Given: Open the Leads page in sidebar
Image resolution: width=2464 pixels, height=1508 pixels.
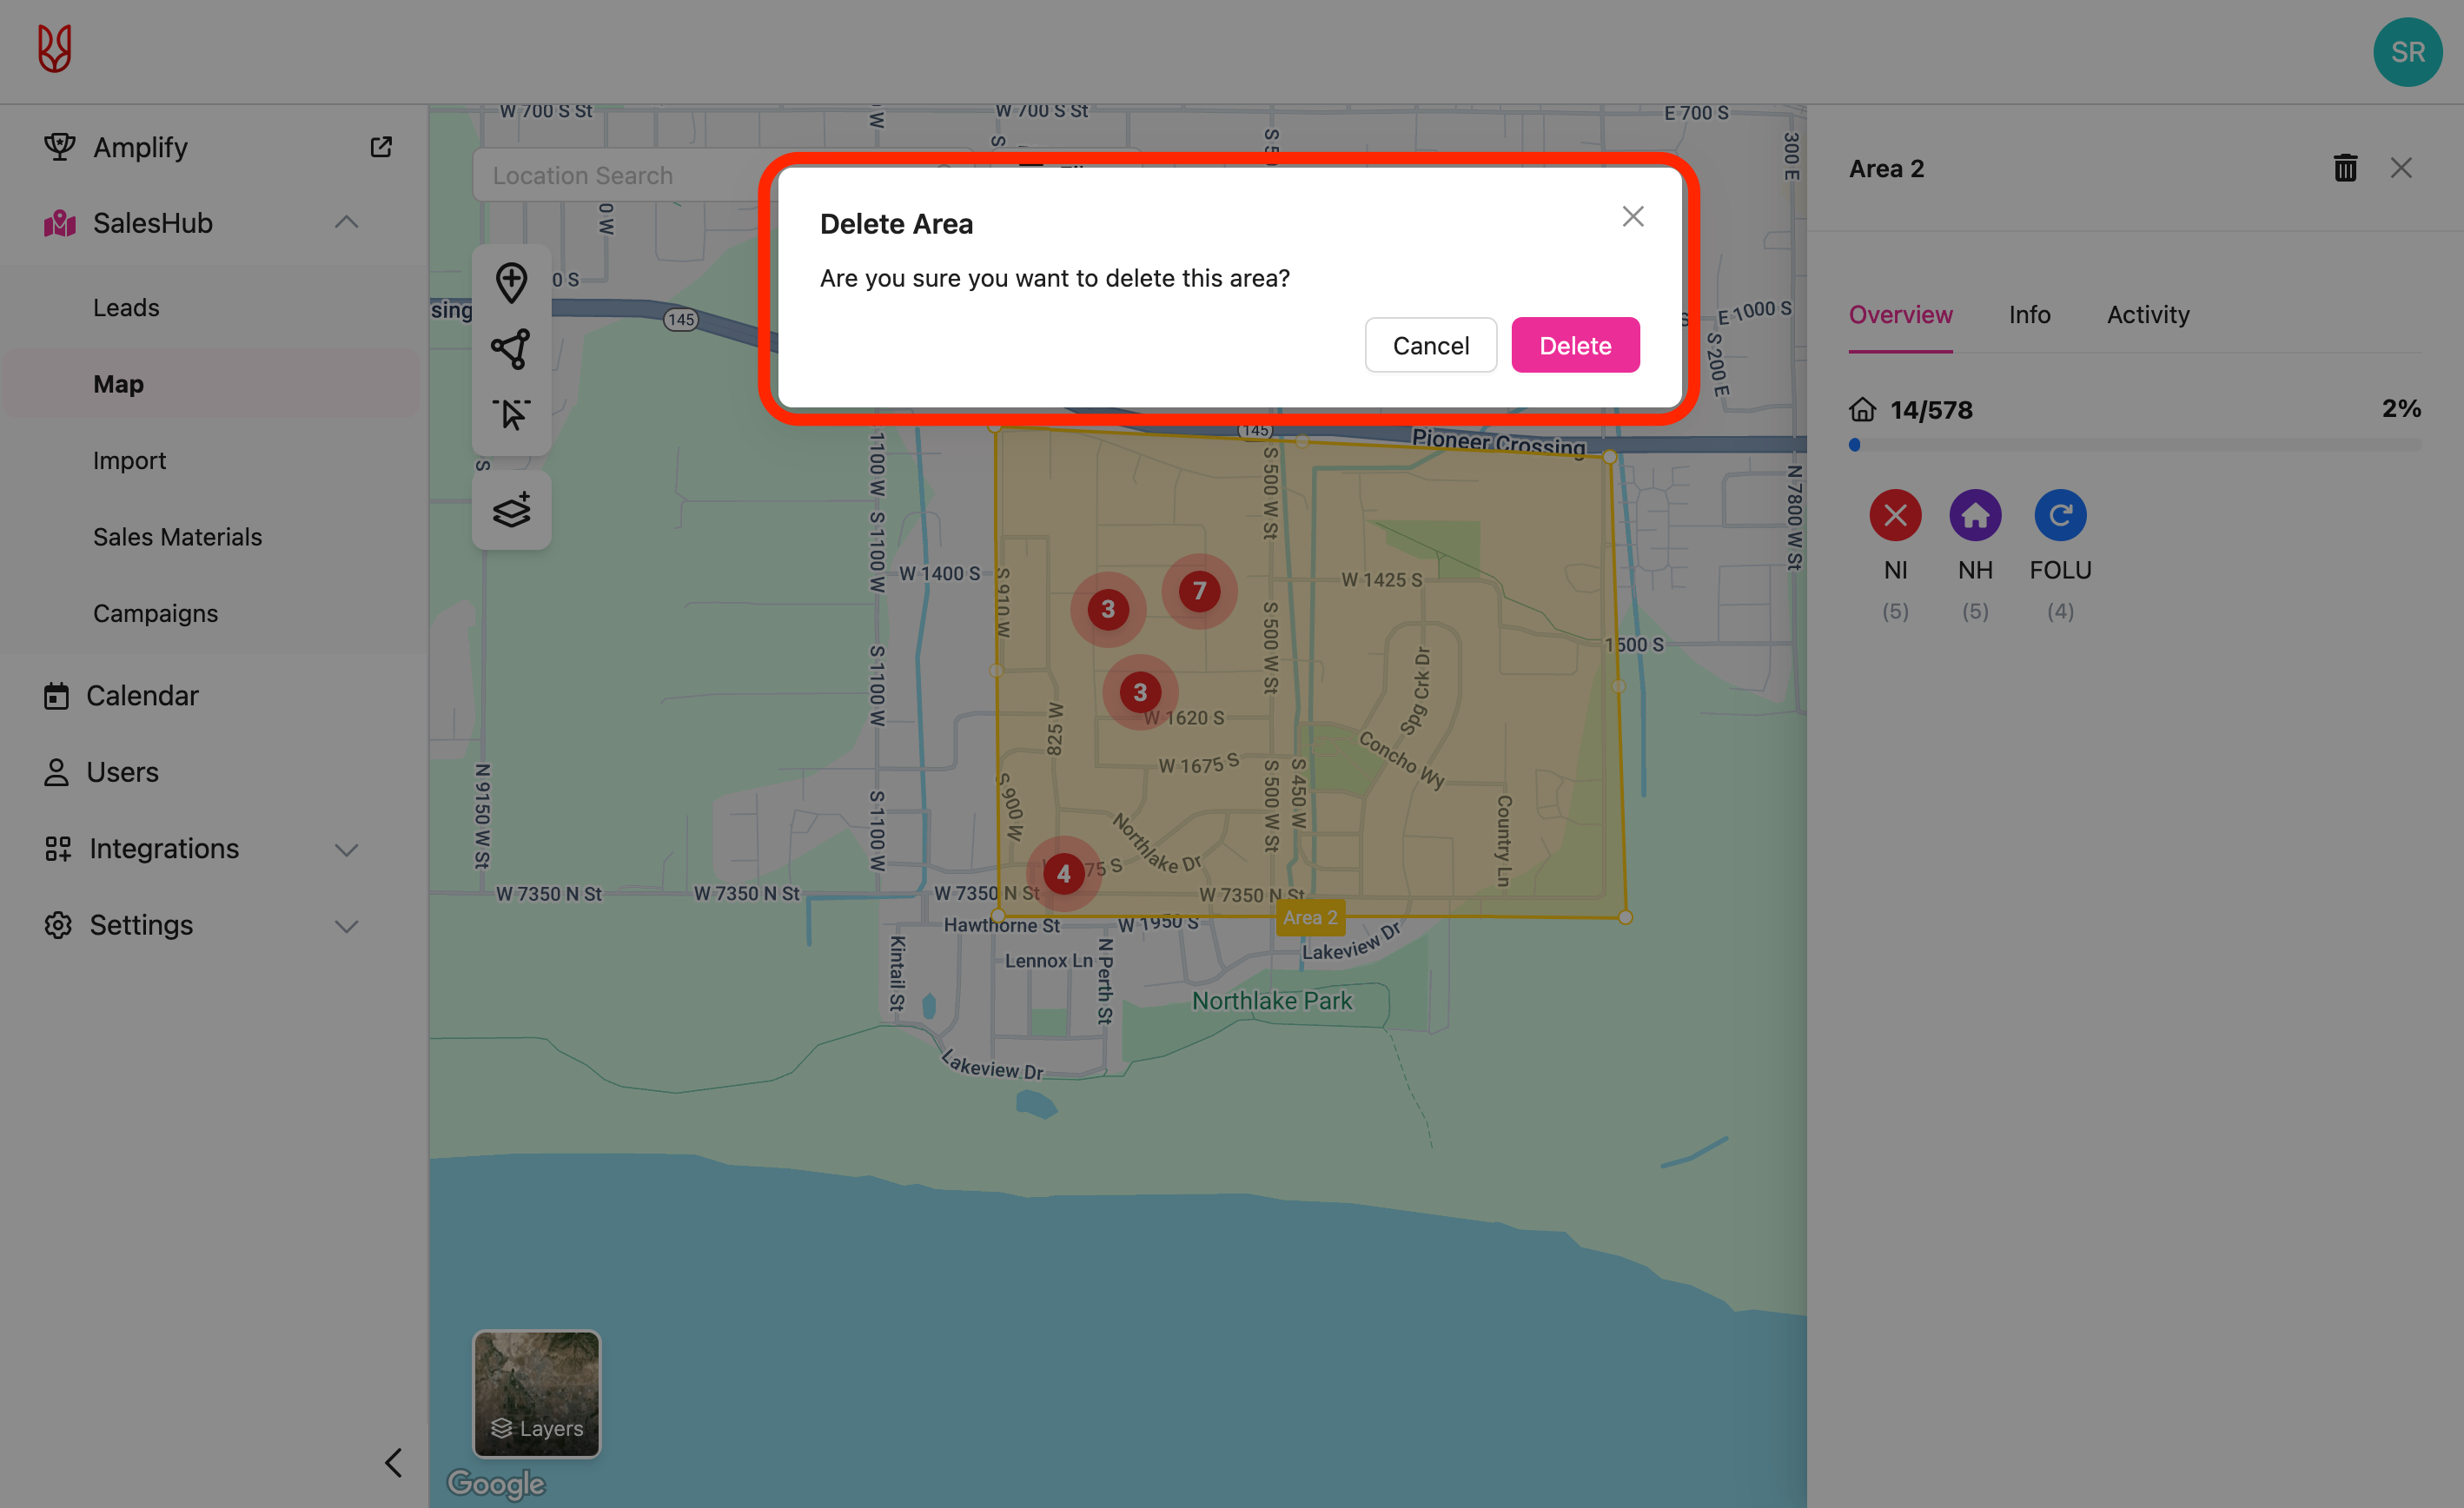Looking at the screenshot, I should click(x=126, y=308).
